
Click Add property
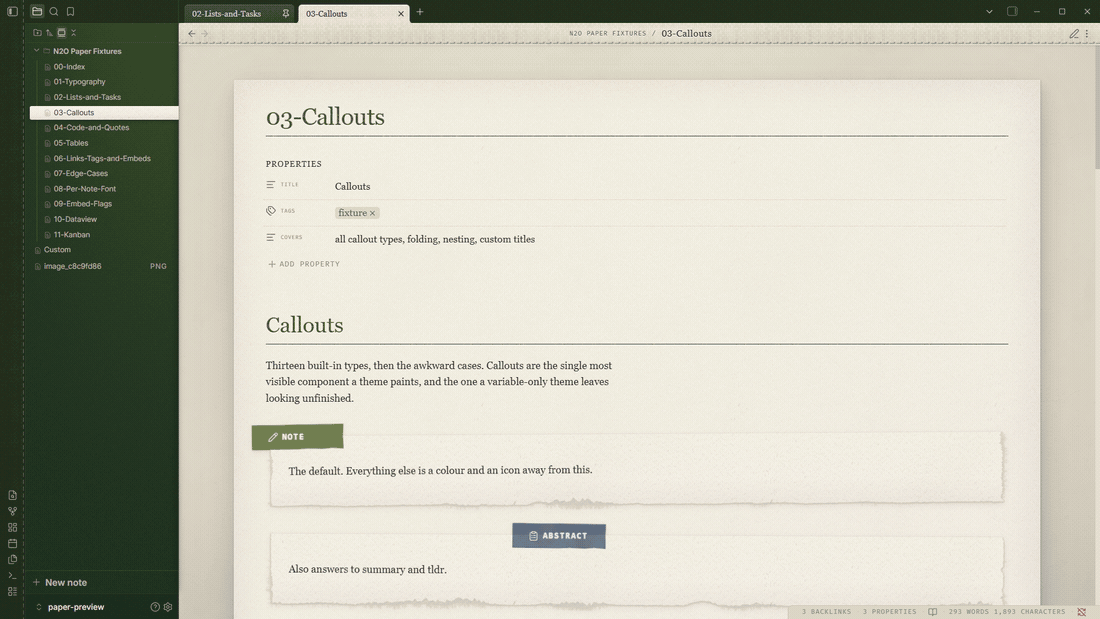tap(304, 264)
